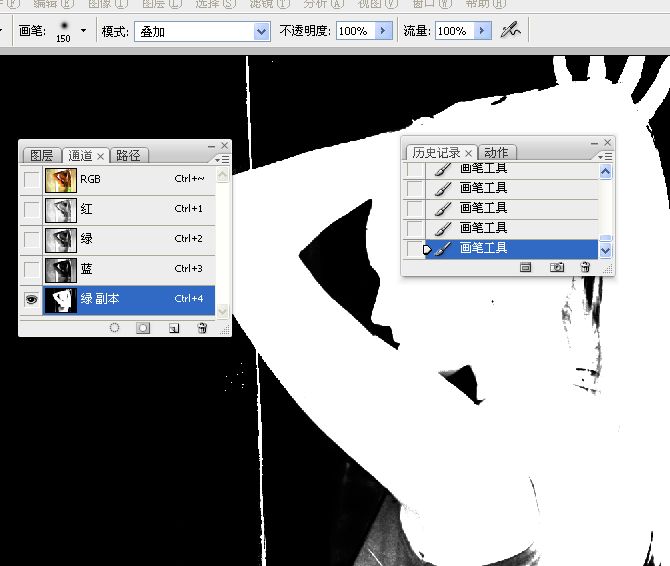Create new snapshot camera icon
670x566 pixels.
(556, 267)
